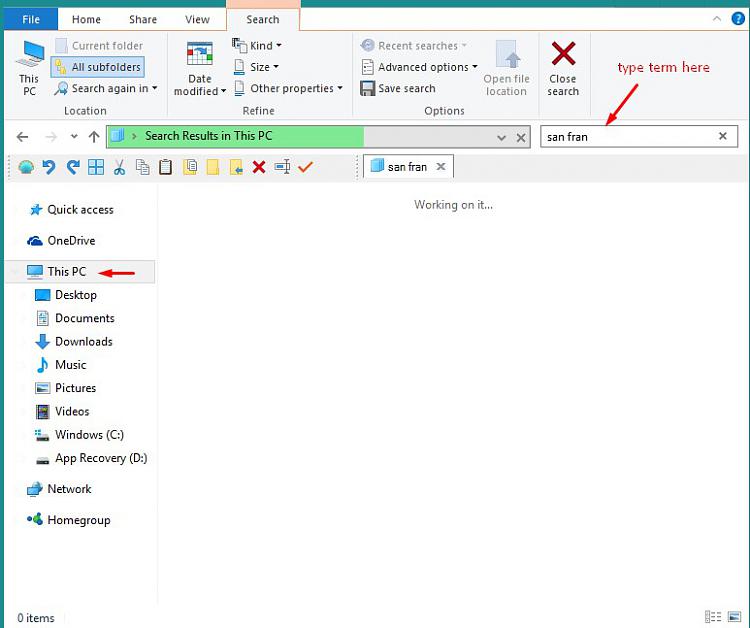The image size is (750, 628).
Task: Open the Other properties dropdown
Action: (288, 88)
